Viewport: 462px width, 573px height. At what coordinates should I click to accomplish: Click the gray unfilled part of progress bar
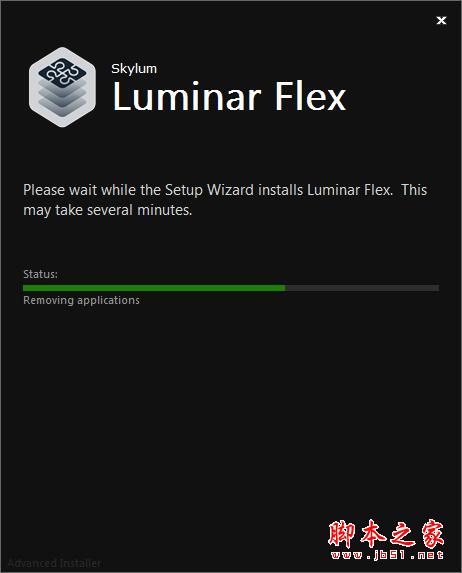362,288
